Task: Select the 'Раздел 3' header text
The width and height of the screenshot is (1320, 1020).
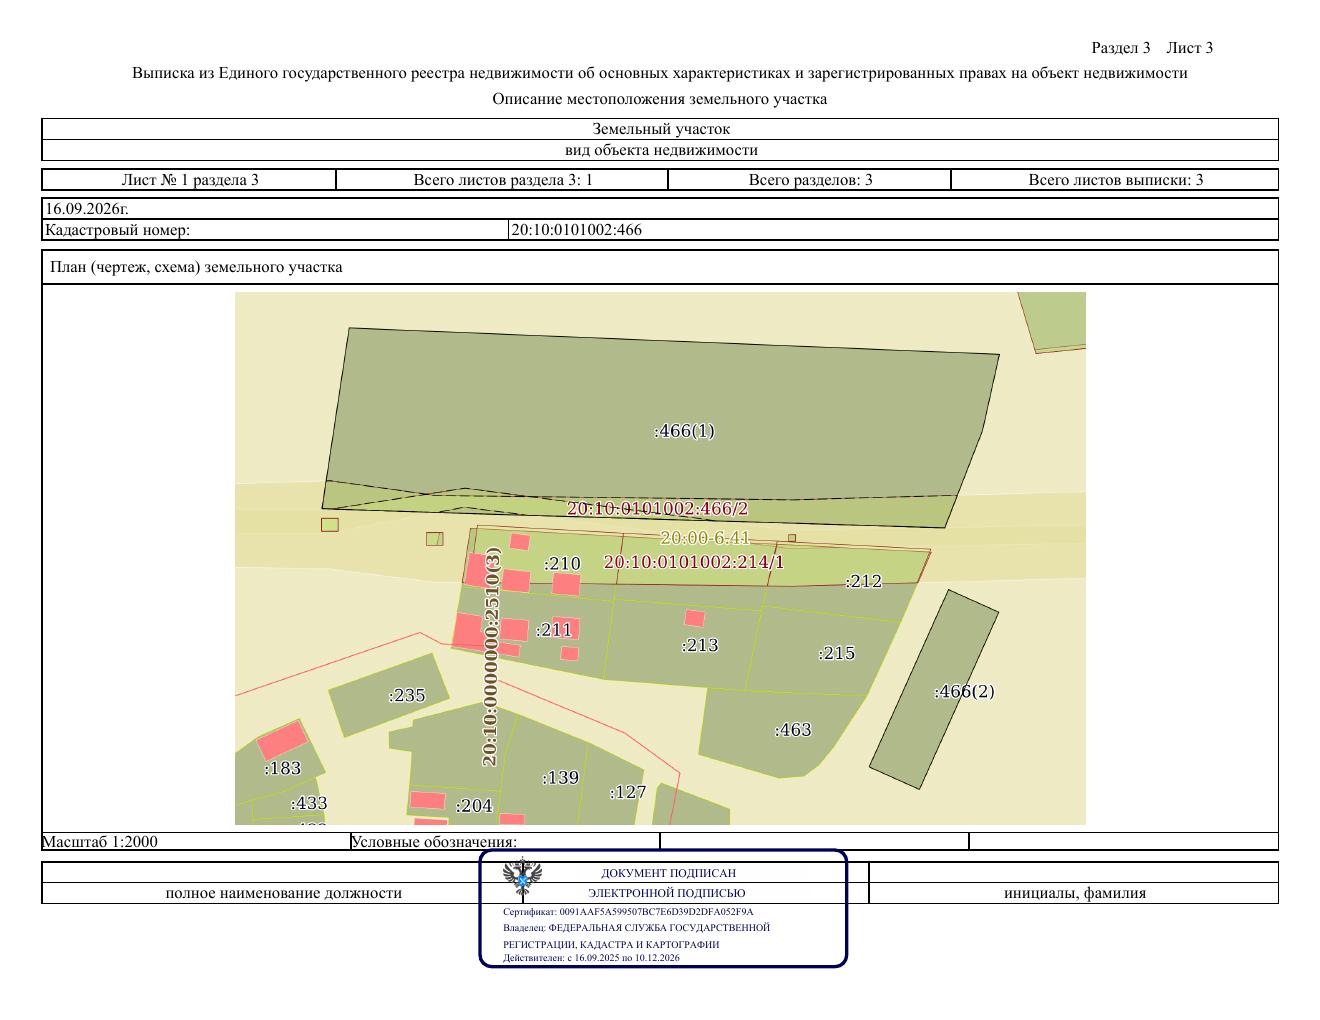Action: (x=1120, y=48)
